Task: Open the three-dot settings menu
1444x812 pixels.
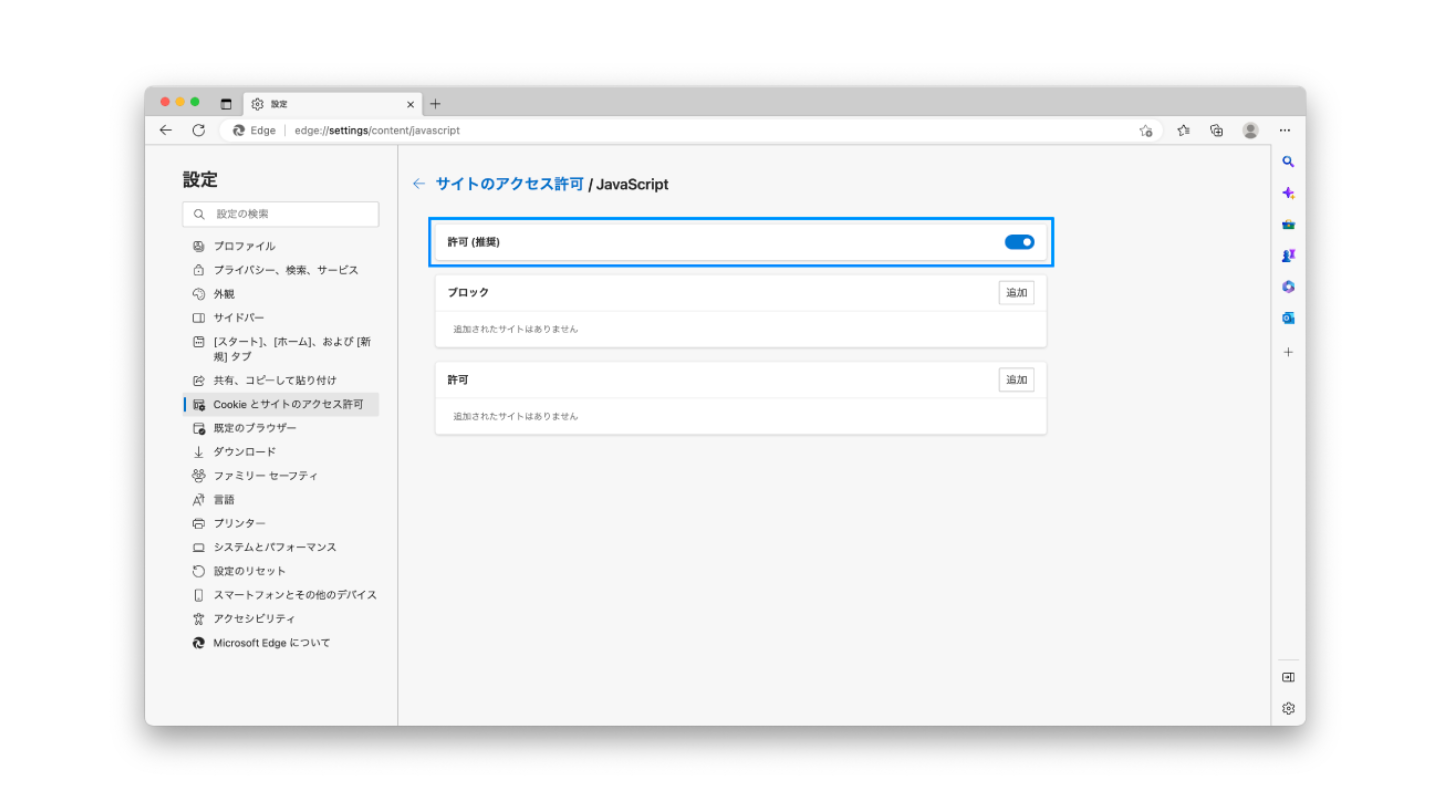Action: (1285, 130)
